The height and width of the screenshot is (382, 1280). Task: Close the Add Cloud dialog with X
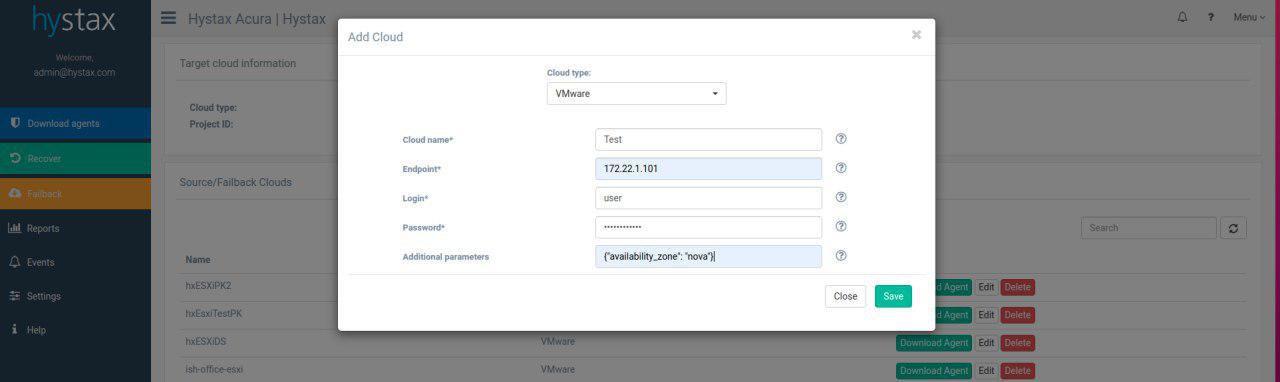(x=916, y=35)
